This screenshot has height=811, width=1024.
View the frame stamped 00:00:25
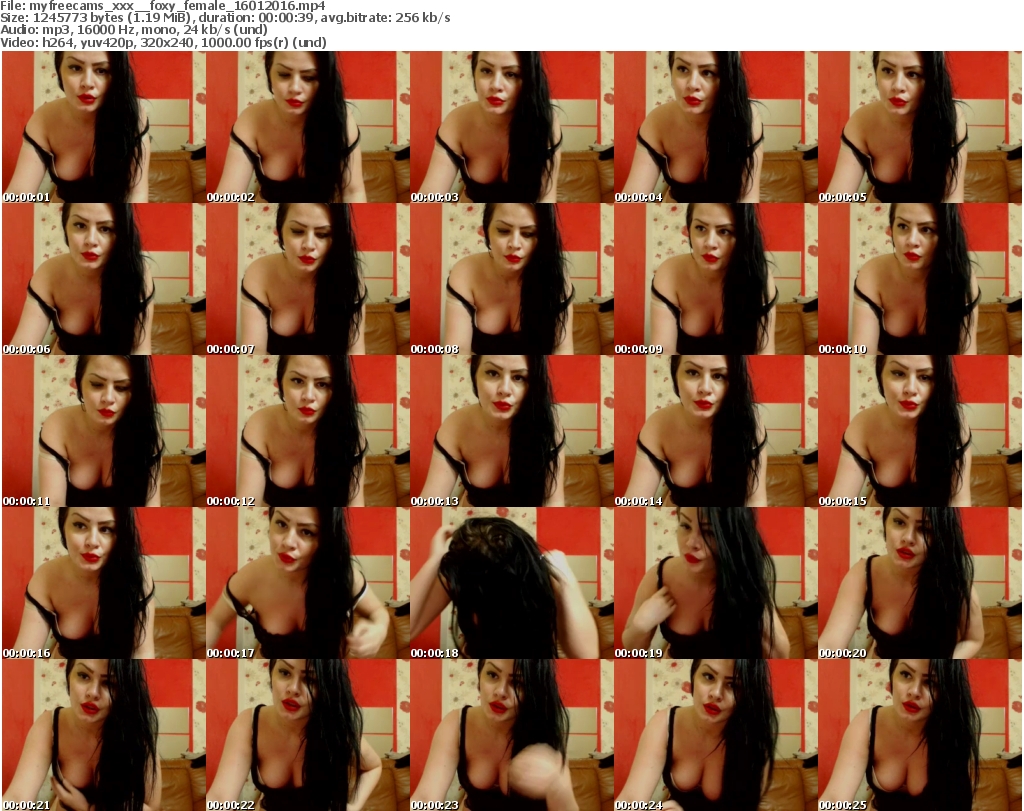pos(920,735)
